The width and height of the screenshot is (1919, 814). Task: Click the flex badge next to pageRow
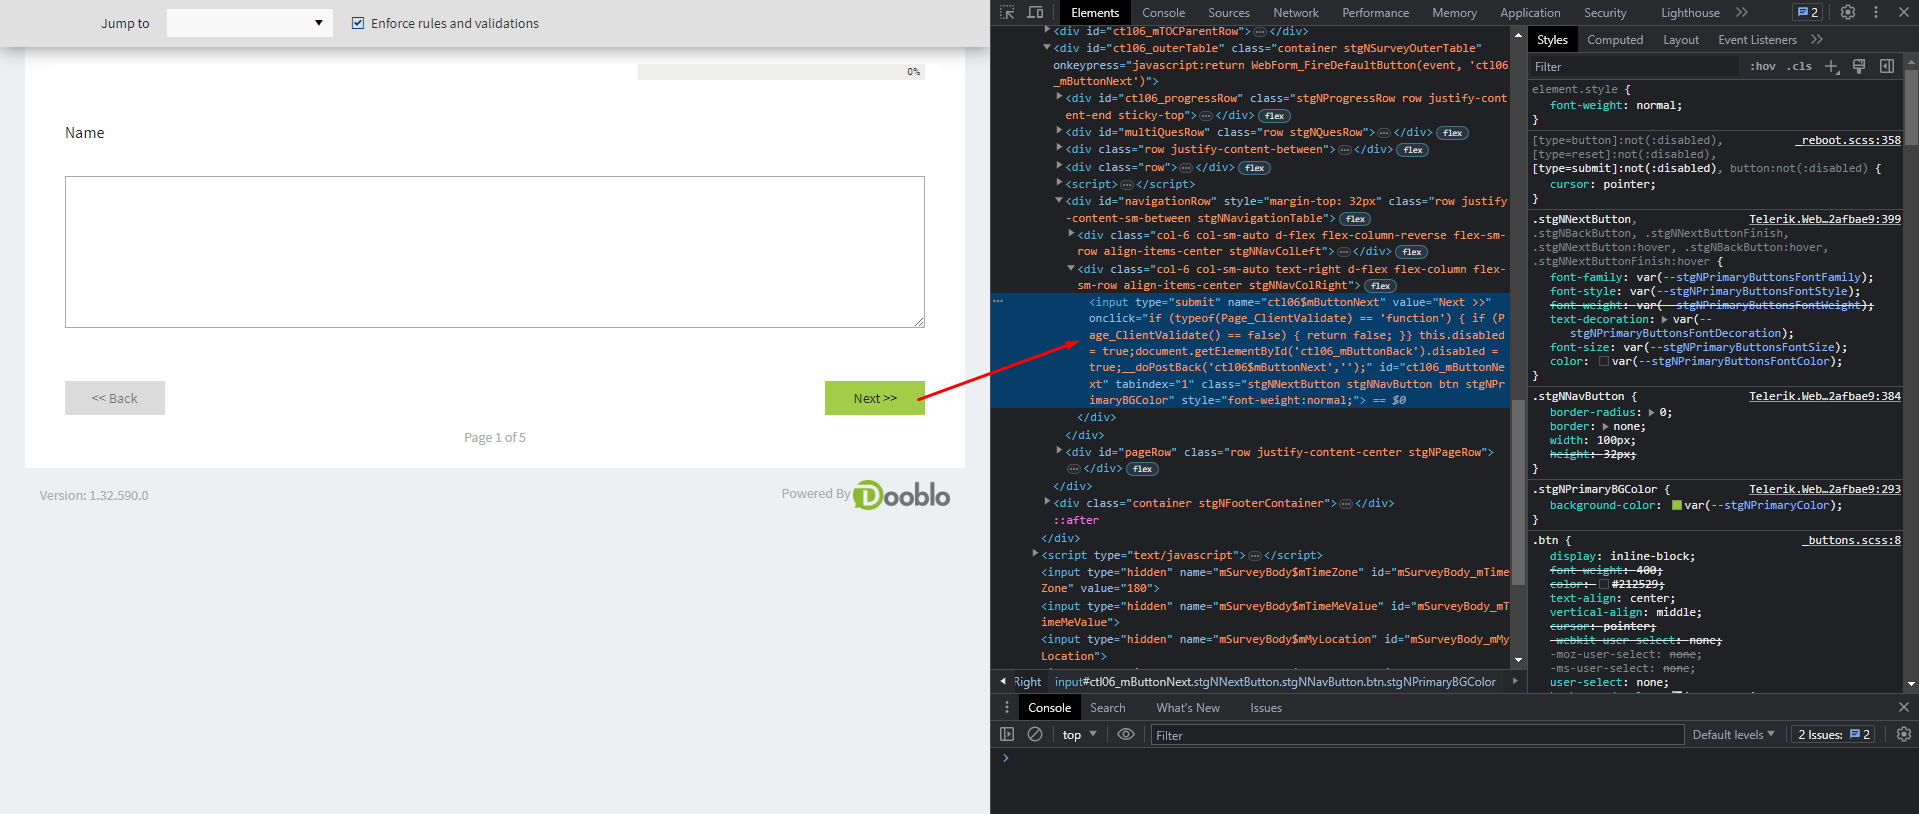pos(1142,469)
